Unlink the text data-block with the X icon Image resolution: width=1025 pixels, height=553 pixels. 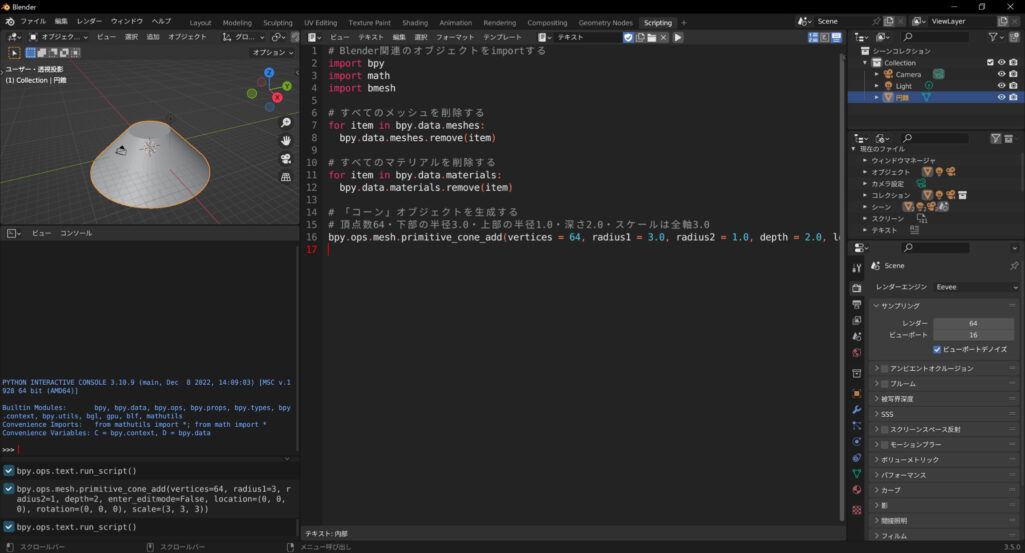click(664, 37)
